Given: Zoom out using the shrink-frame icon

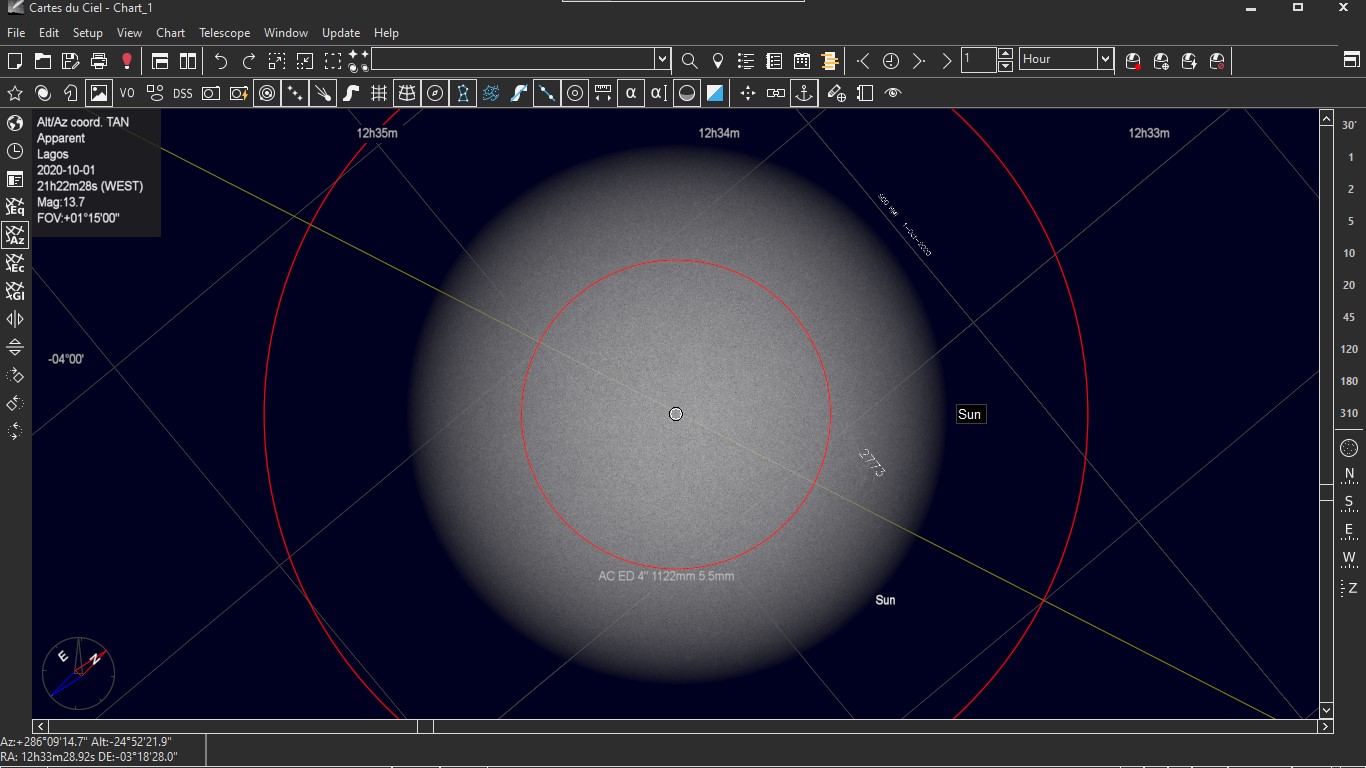Looking at the screenshot, I should point(305,61).
